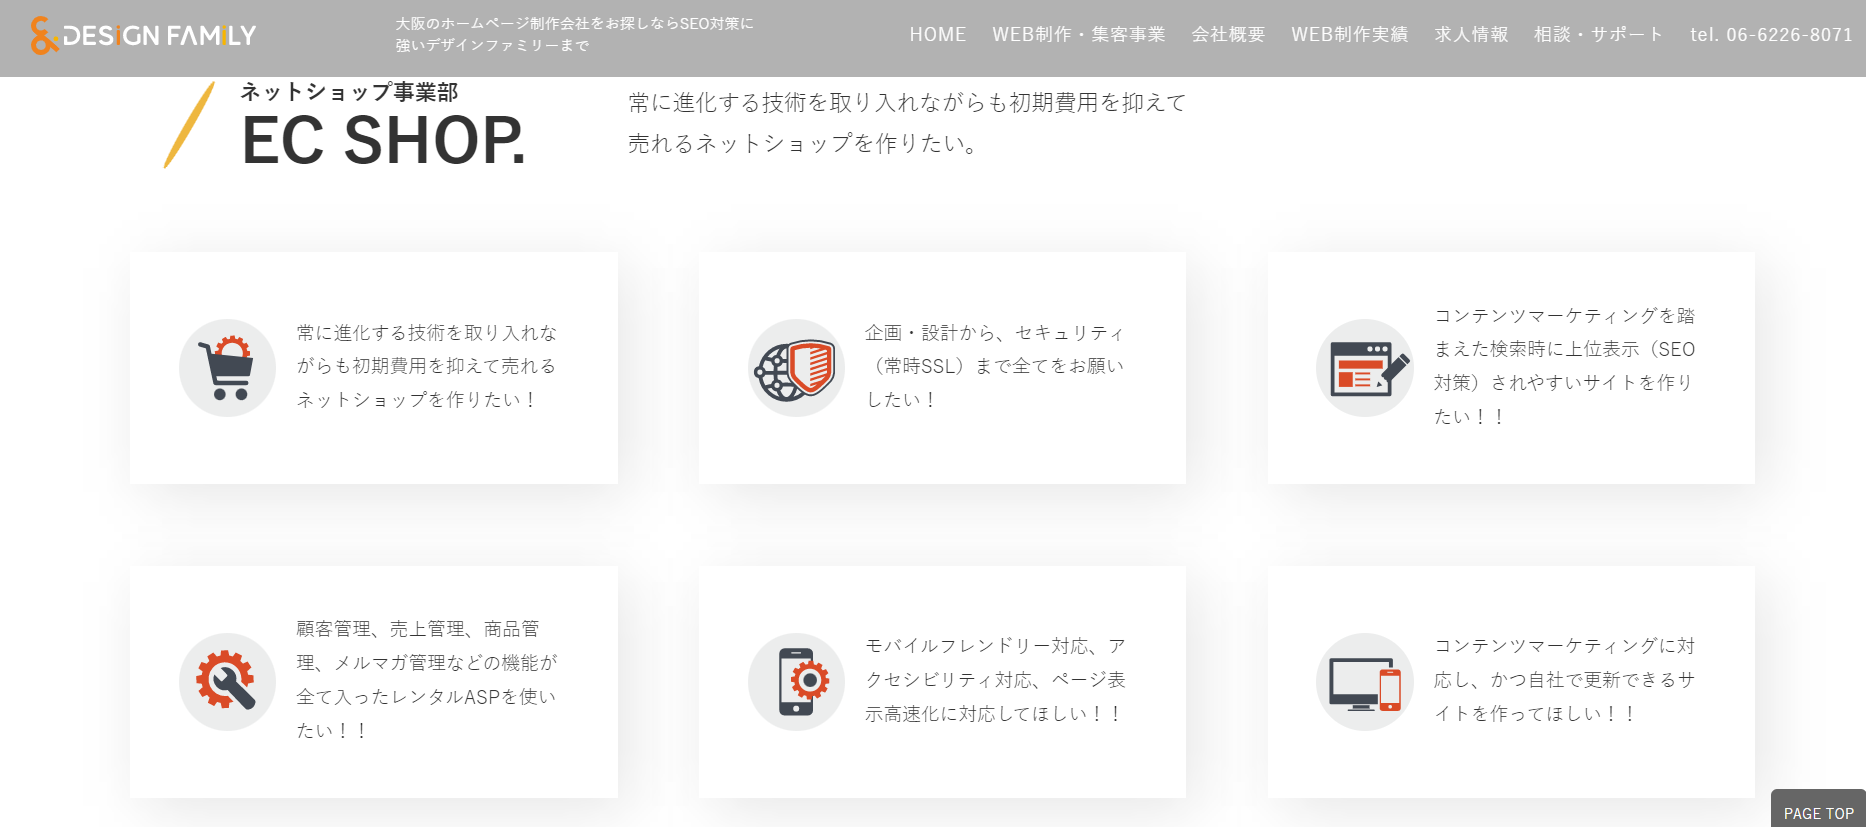Click the browser window with pencil icon
This screenshot has height=827, width=1866.
point(1364,368)
